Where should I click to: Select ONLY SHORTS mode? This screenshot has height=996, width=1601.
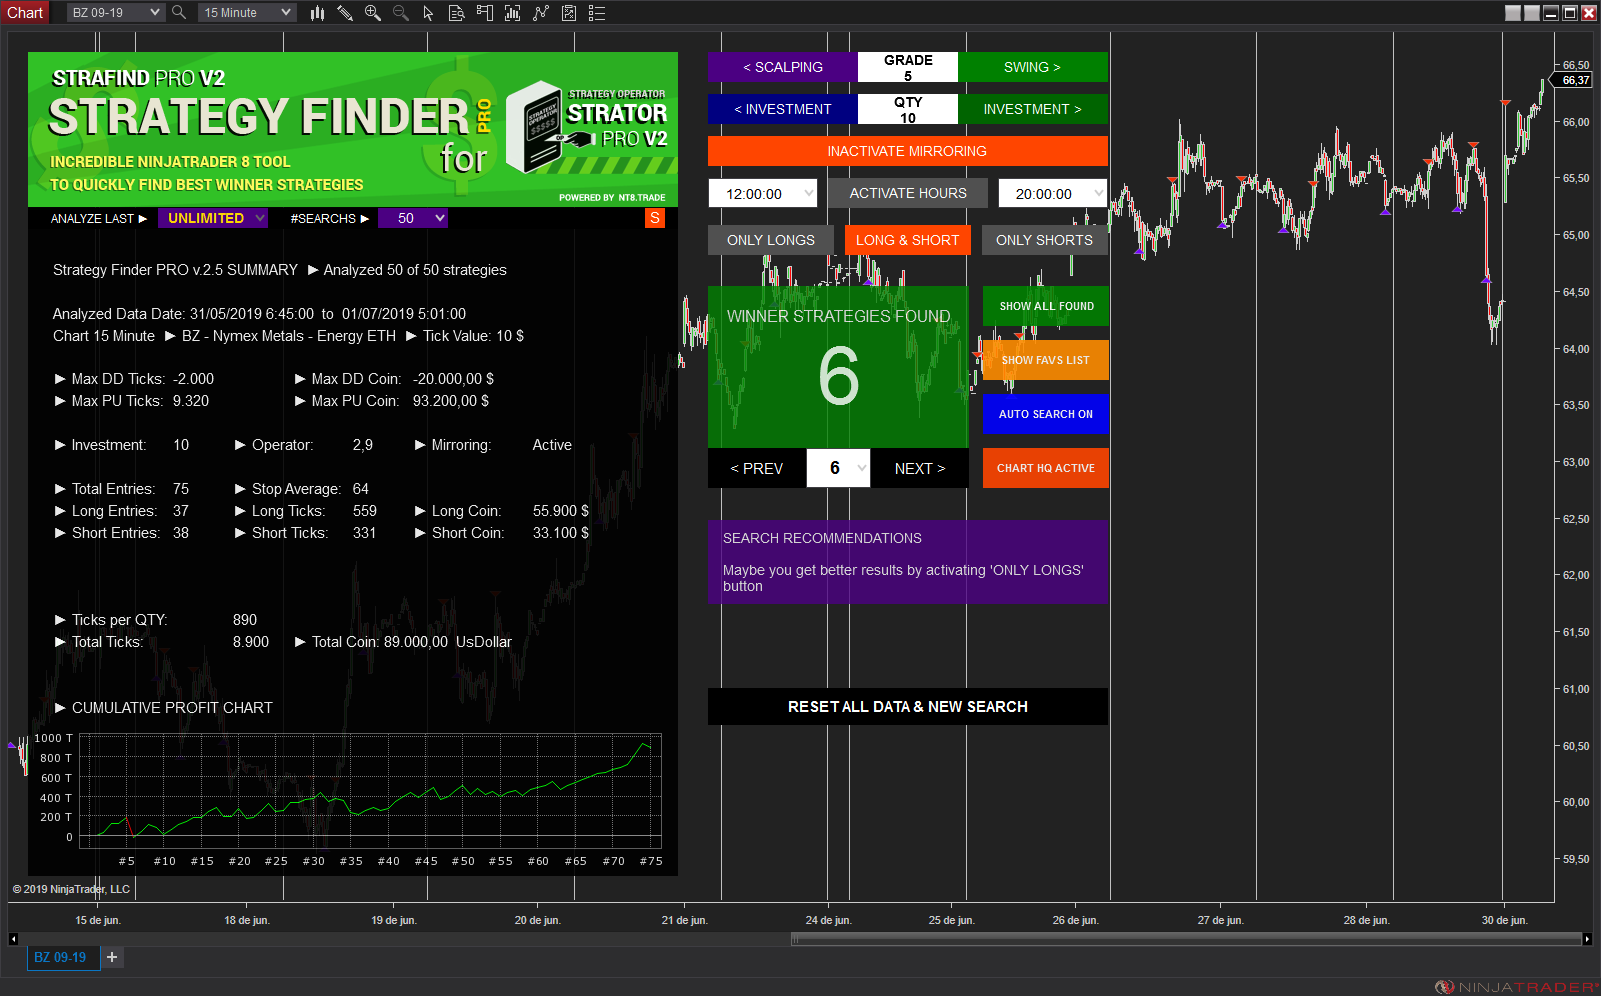point(1044,240)
